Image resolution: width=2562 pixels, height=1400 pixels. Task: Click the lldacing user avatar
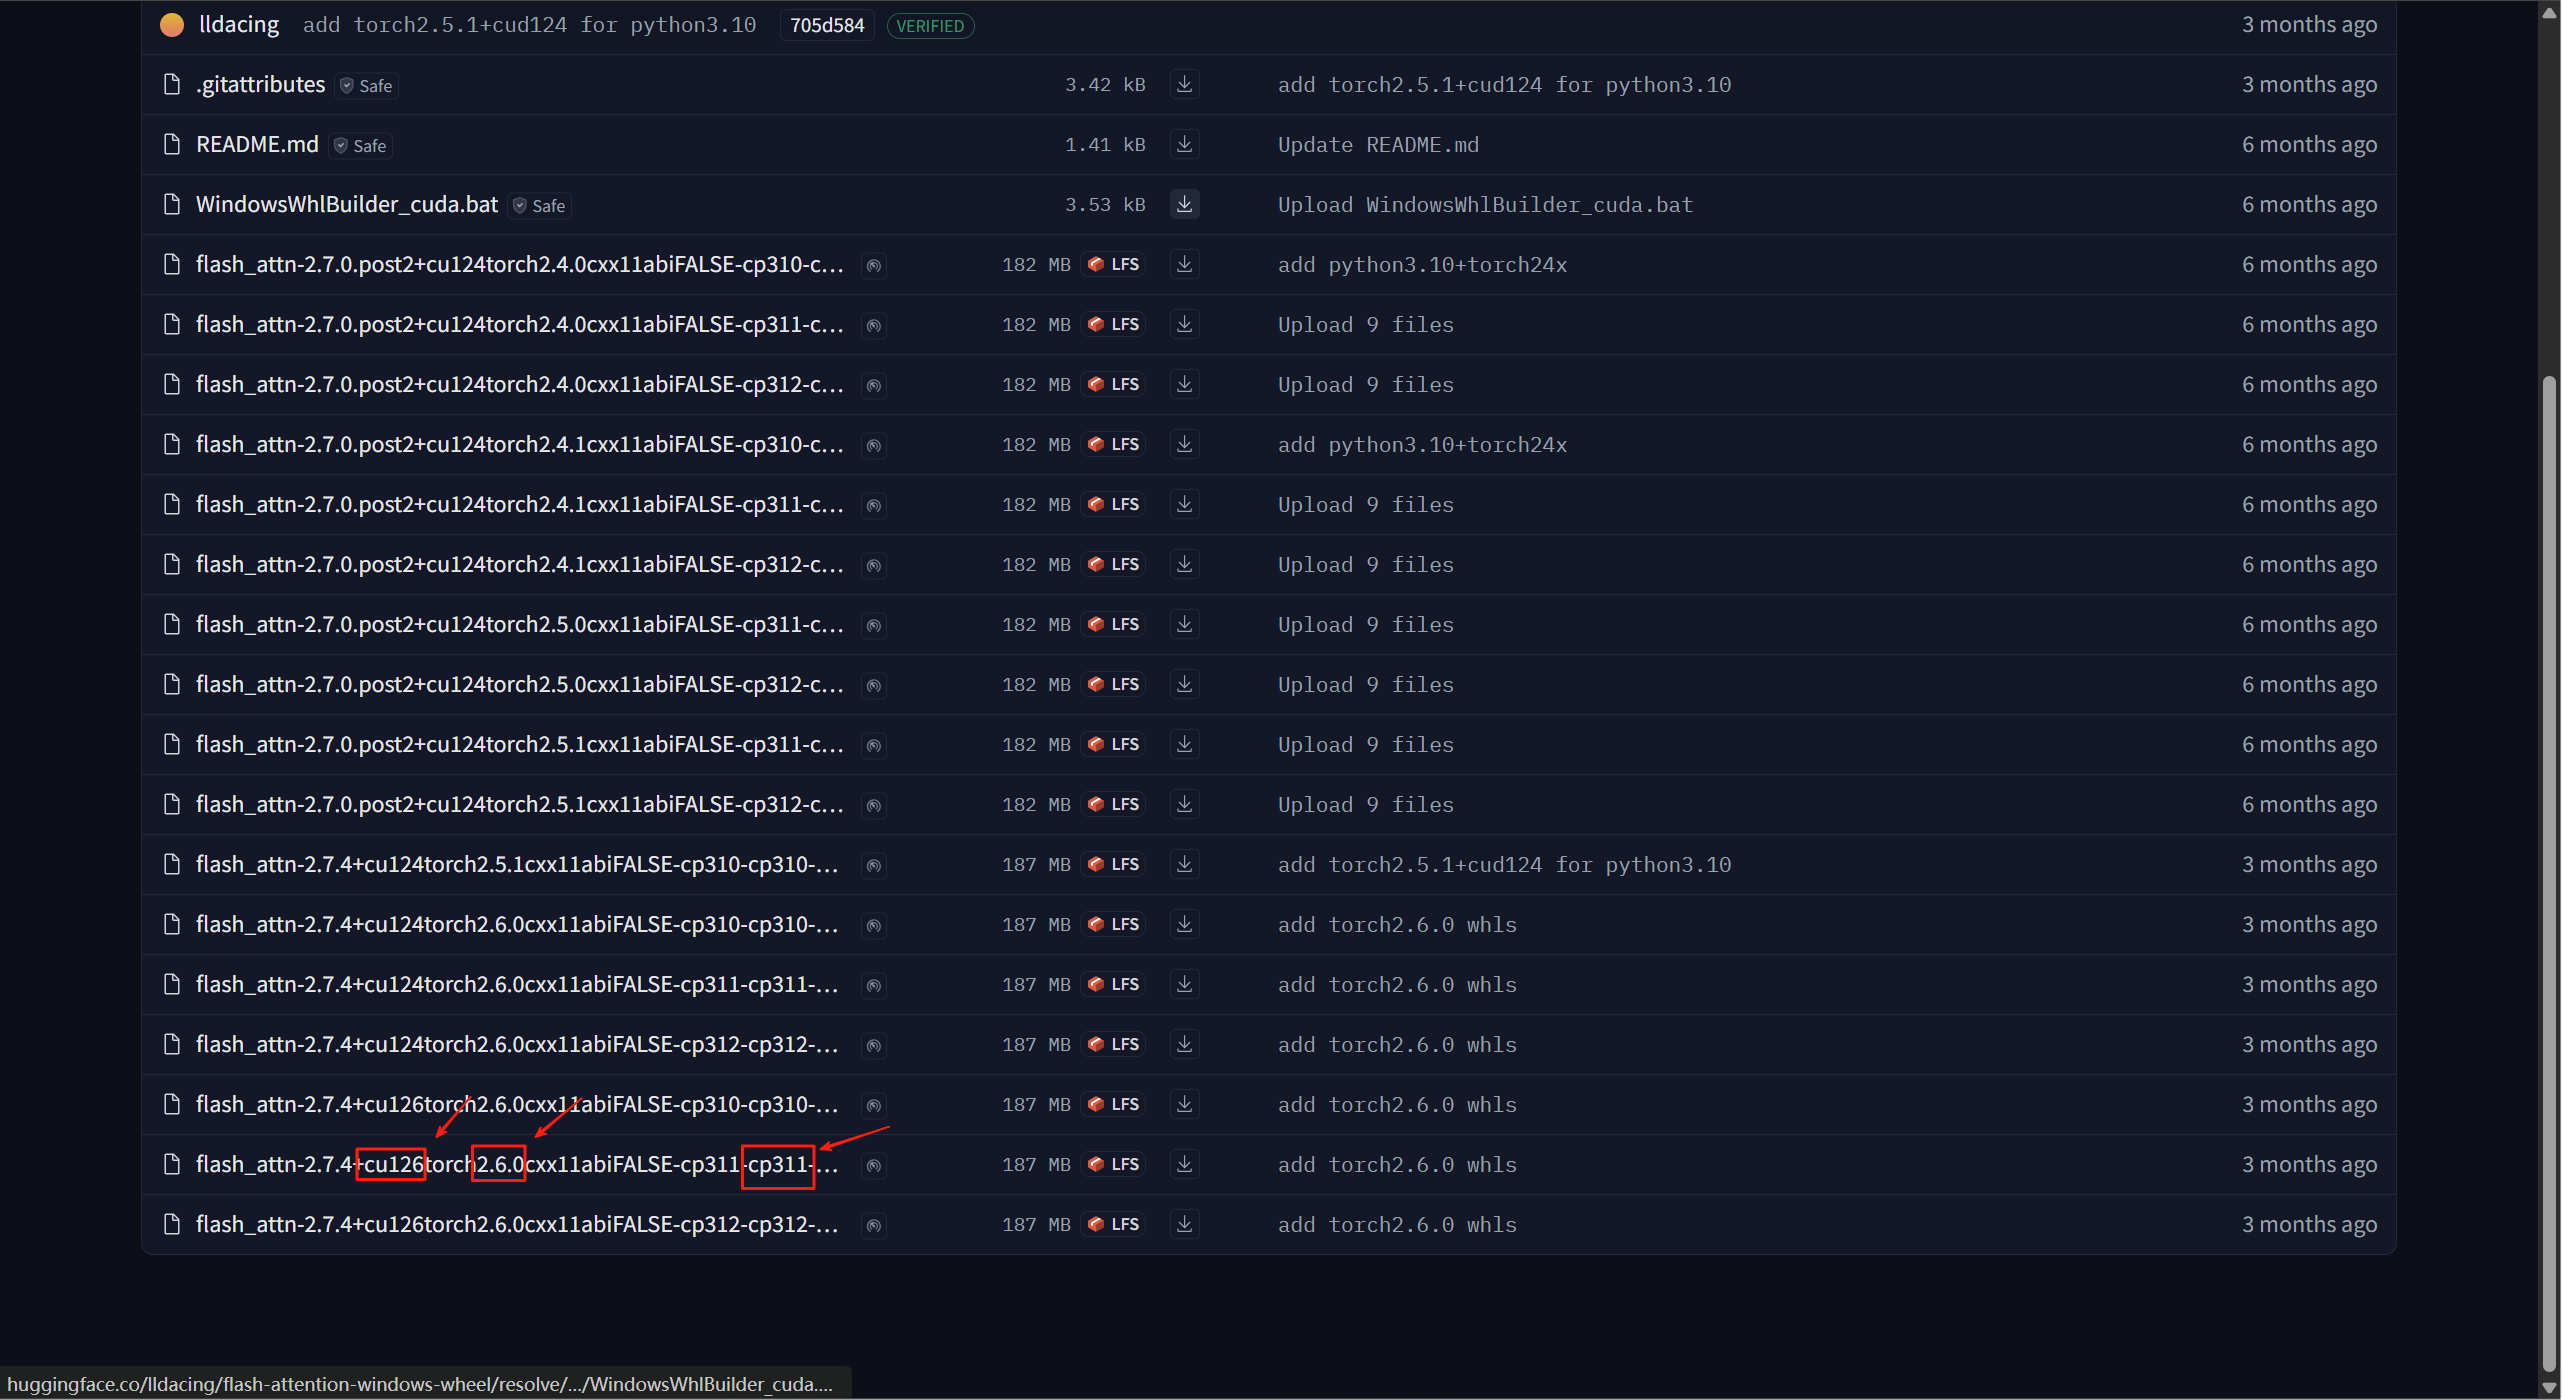coord(172,25)
